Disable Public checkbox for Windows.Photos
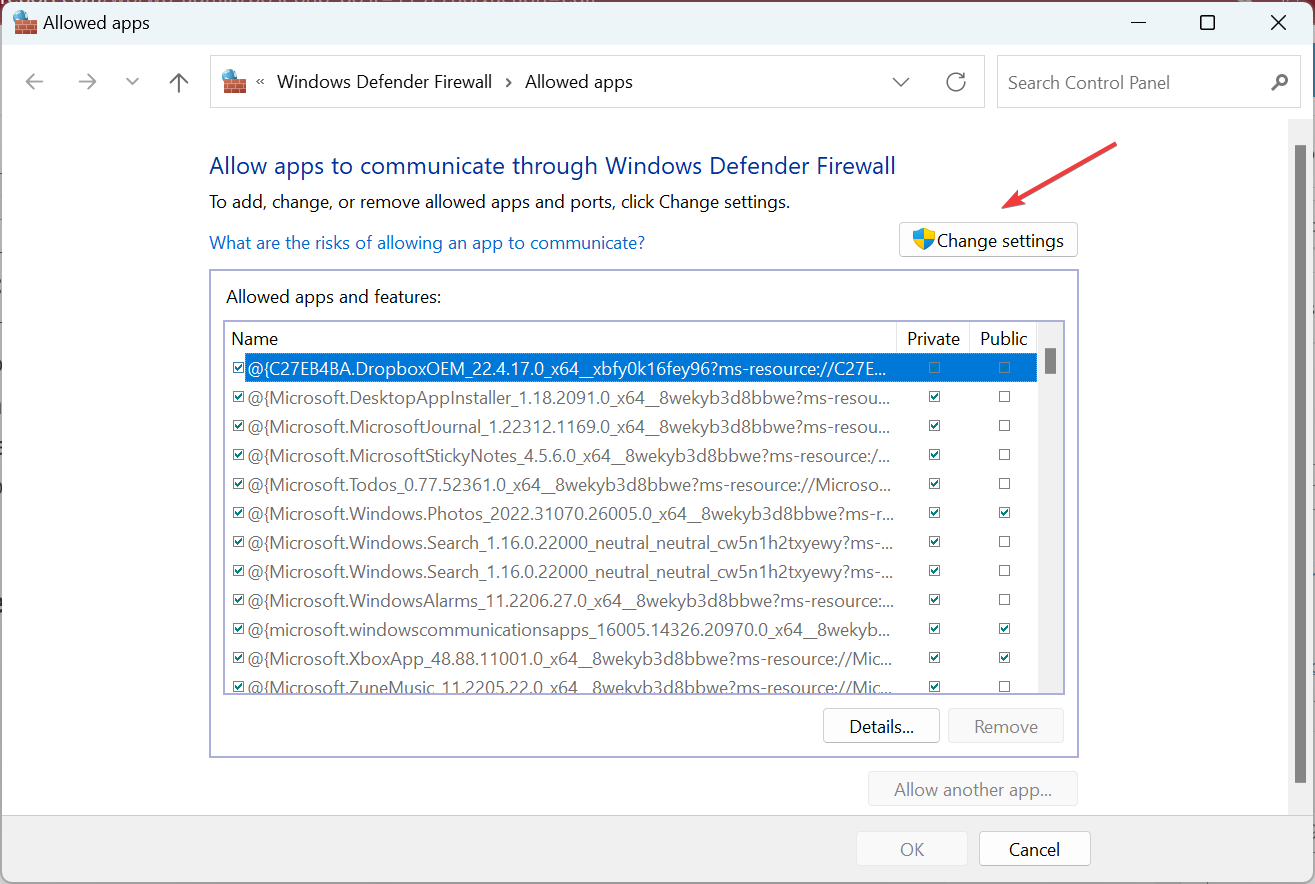The image size is (1315, 884). click(x=1004, y=513)
